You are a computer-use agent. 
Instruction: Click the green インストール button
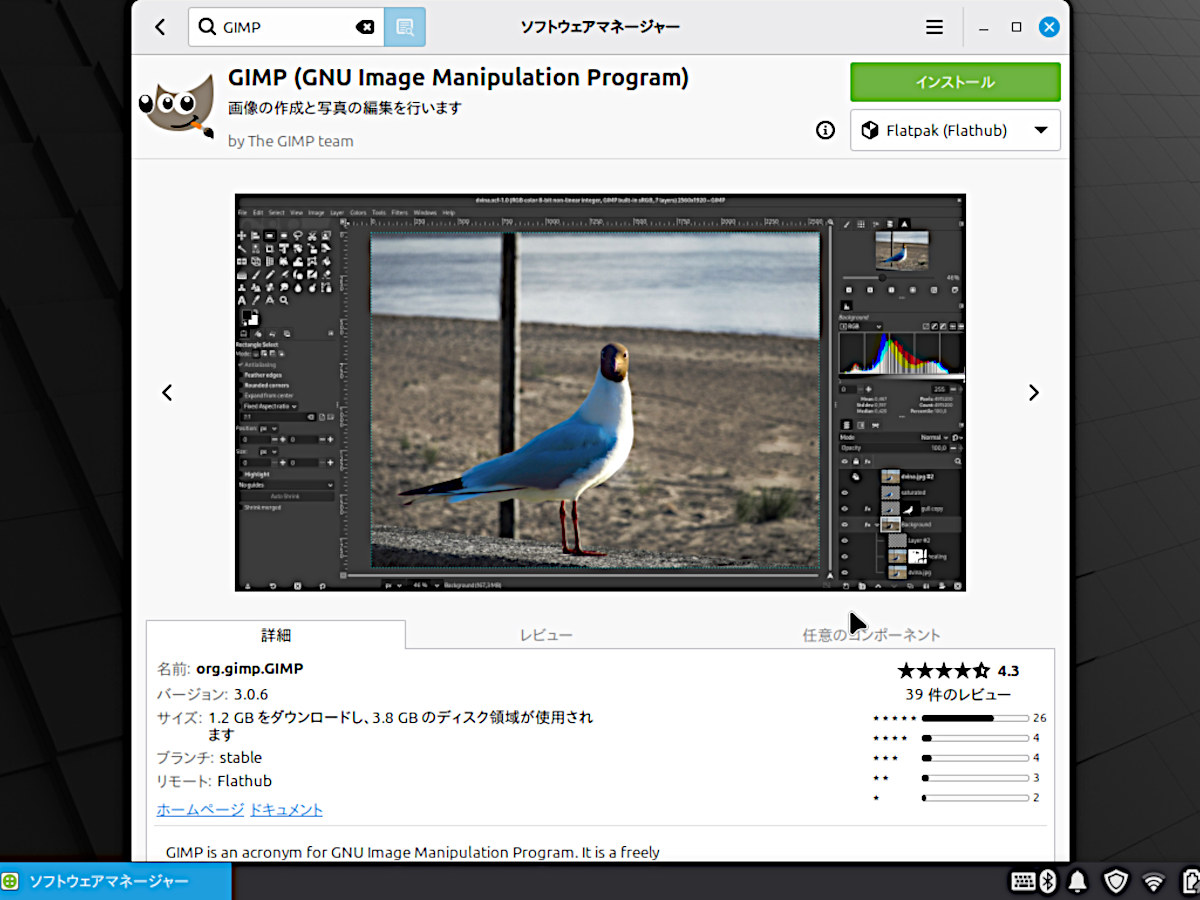coord(954,82)
